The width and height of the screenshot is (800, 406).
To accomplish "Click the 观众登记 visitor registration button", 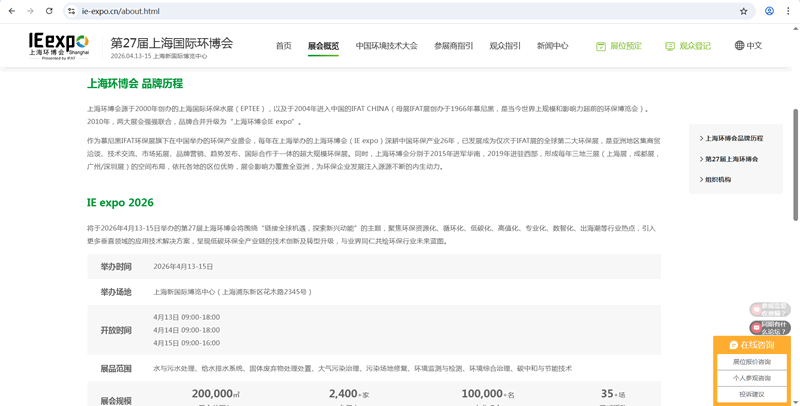I will pyautogui.click(x=688, y=46).
